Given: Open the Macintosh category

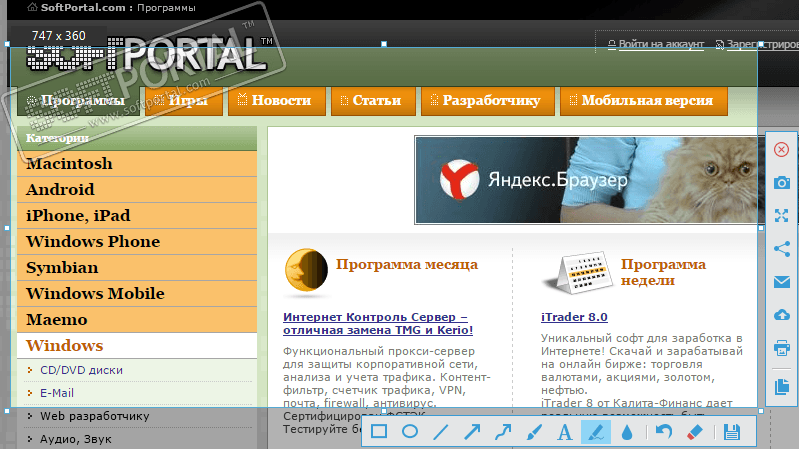Looking at the screenshot, I should 137,164.
